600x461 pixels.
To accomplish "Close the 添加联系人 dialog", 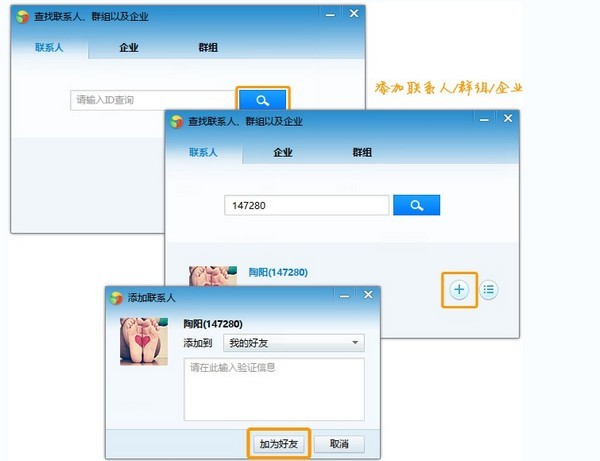I will tap(368, 295).
